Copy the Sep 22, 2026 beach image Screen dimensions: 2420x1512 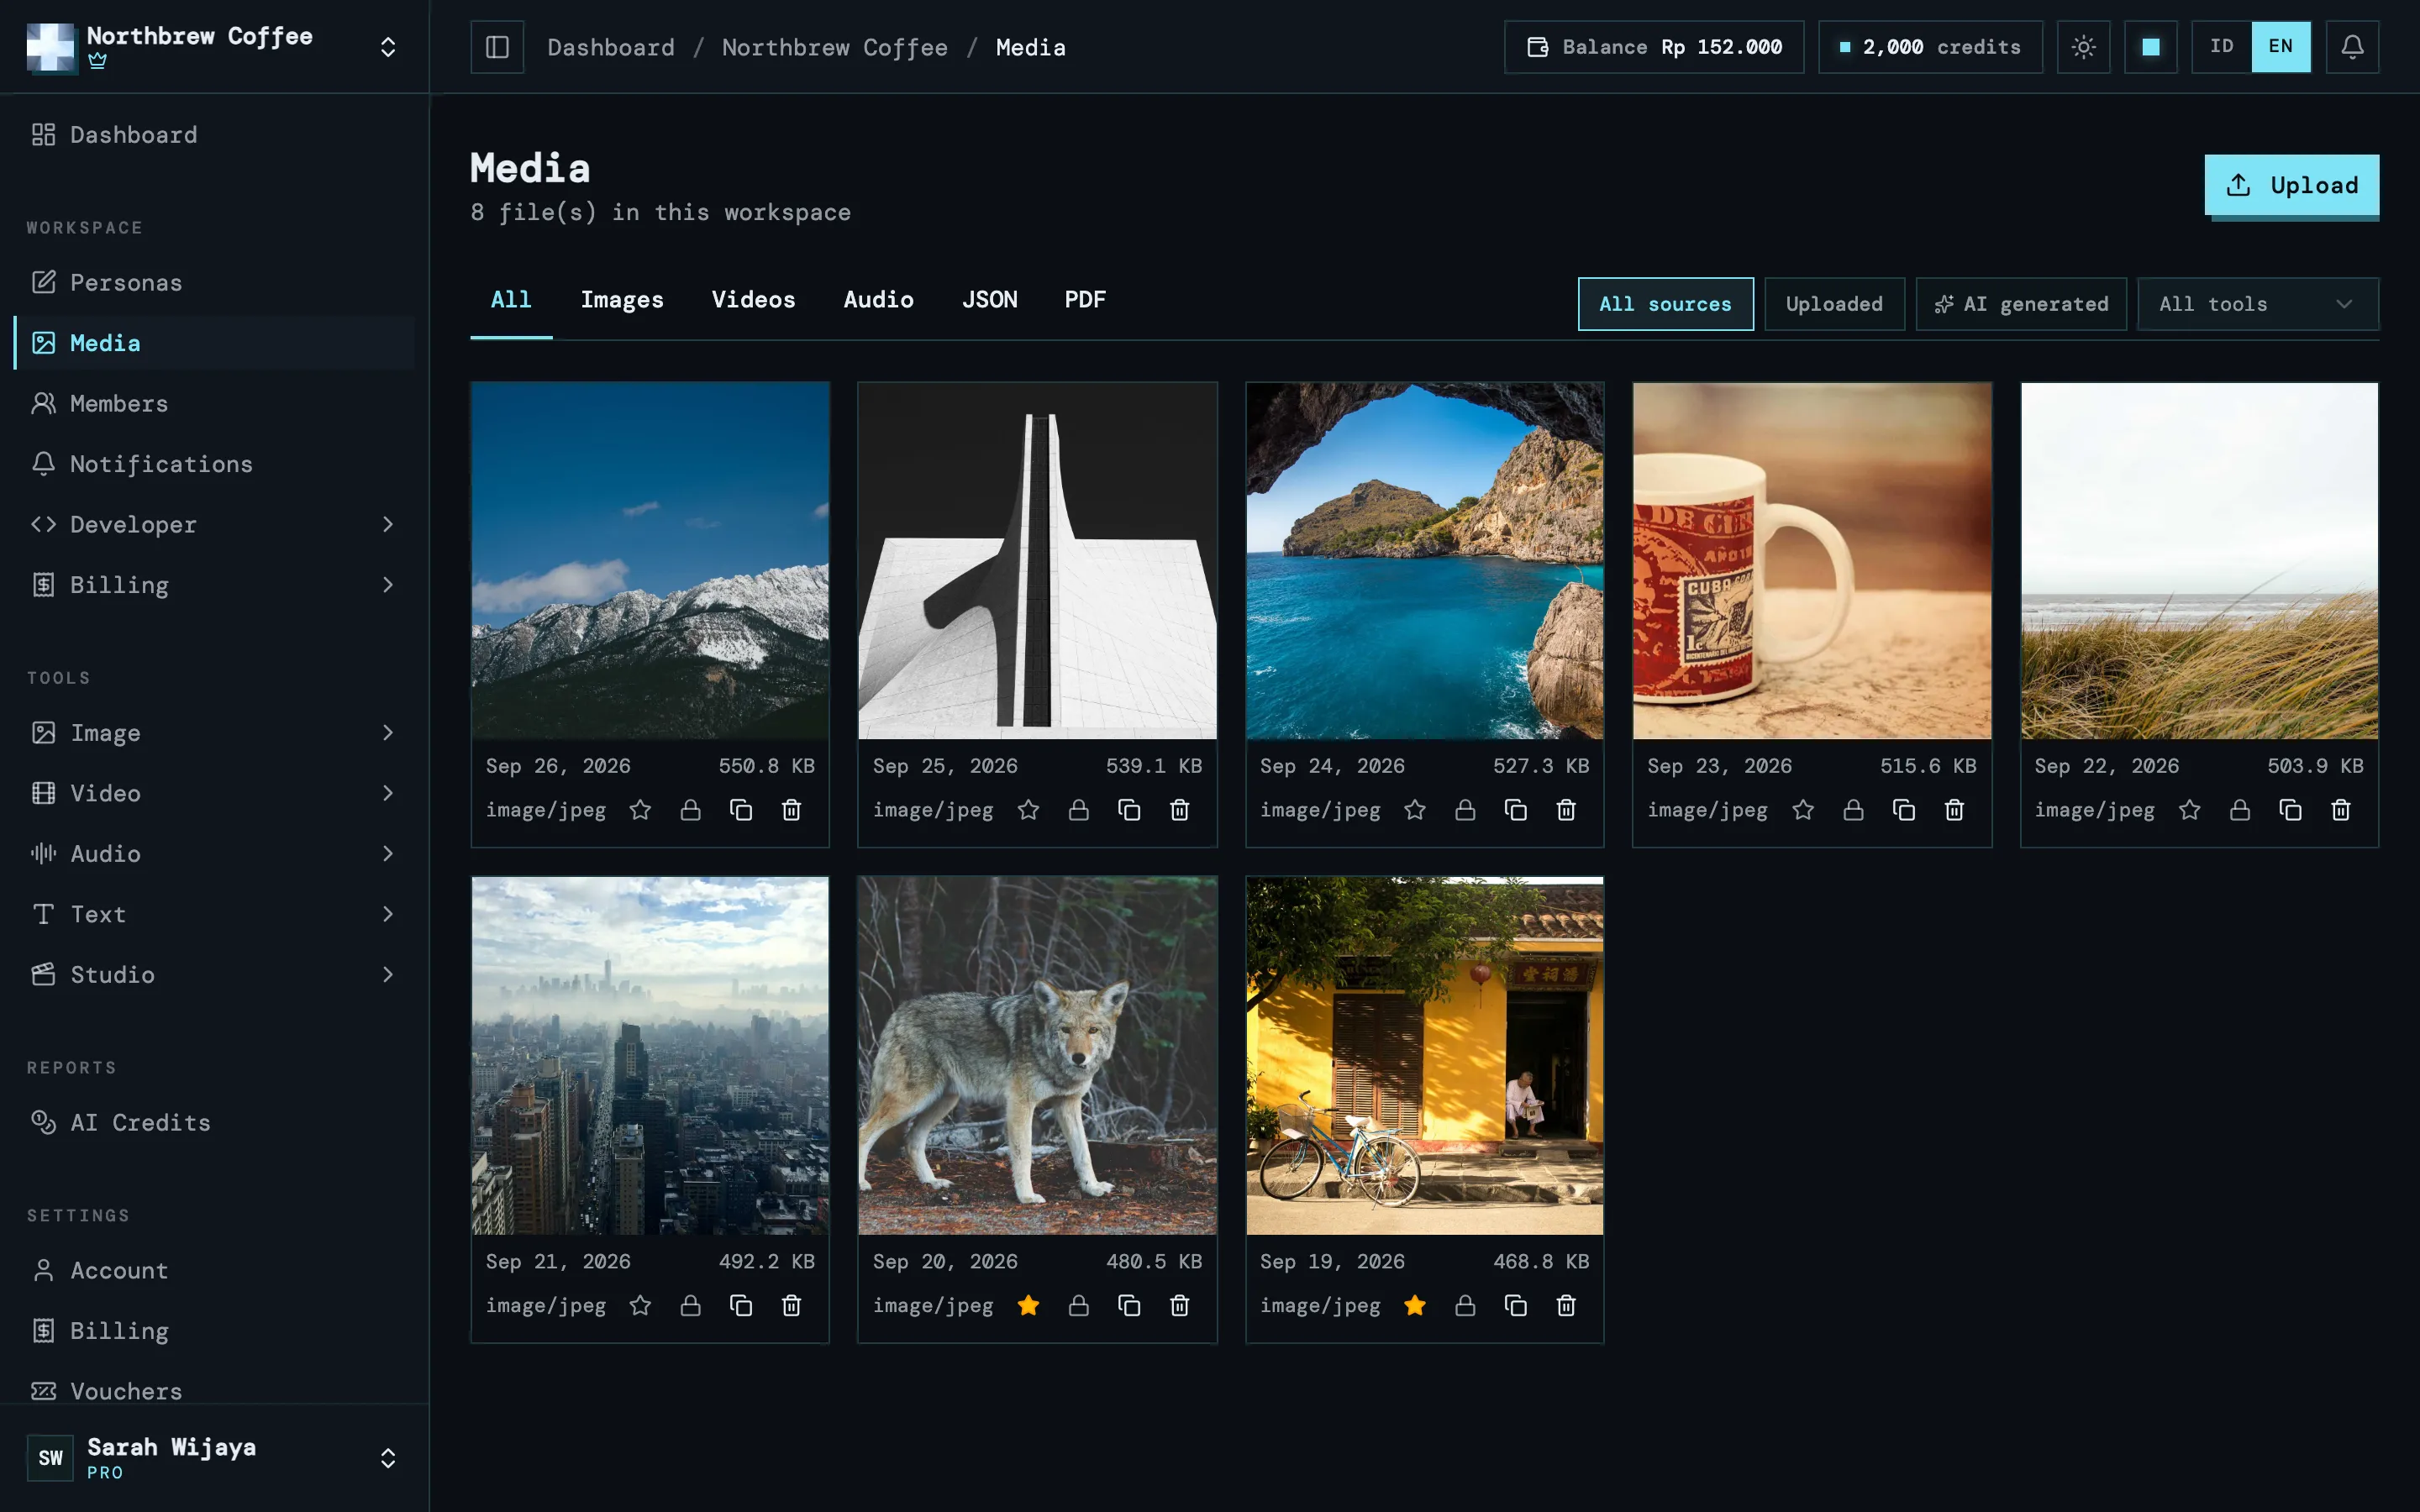[2290, 810]
